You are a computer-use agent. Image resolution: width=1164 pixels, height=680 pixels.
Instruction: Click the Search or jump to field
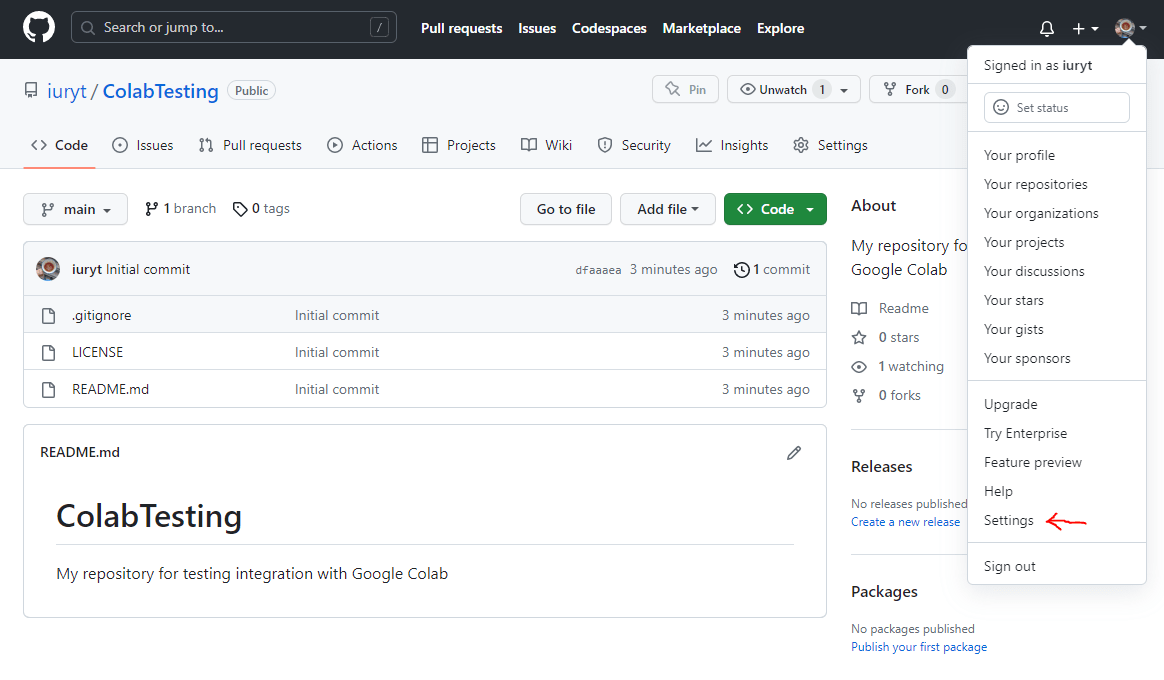pos(233,27)
